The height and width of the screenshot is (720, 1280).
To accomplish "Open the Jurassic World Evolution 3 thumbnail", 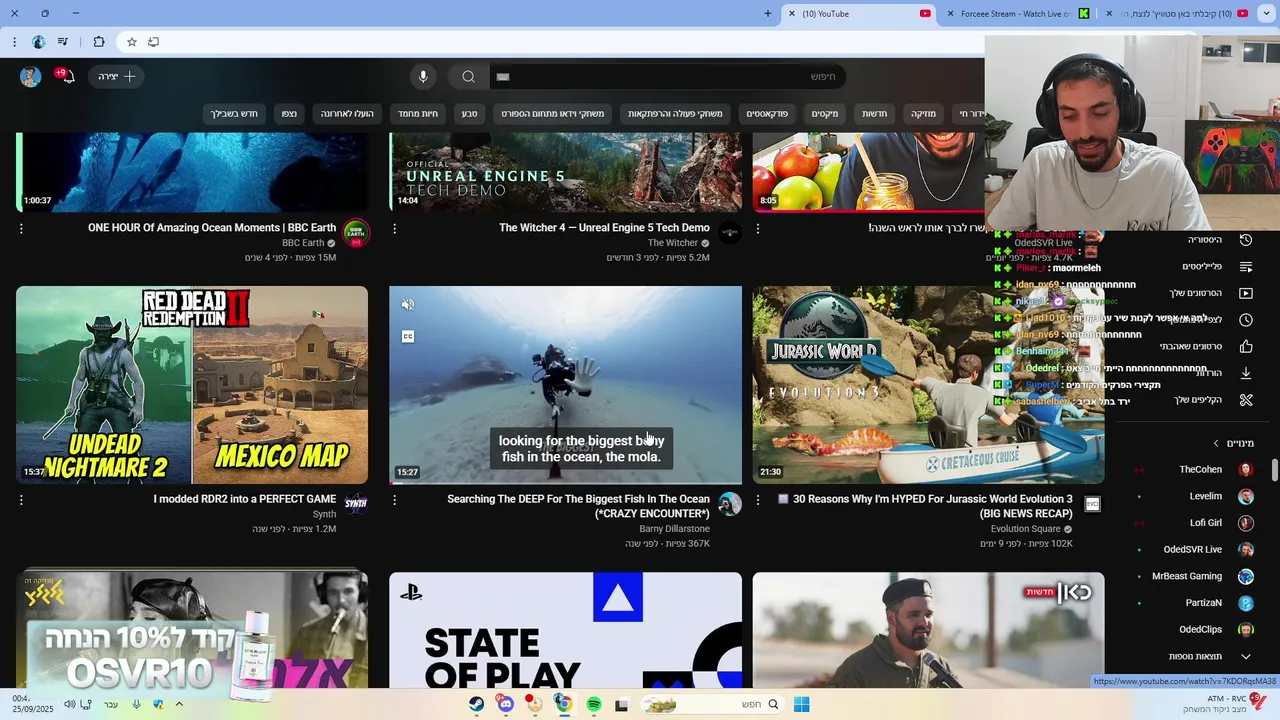I will (x=928, y=385).
